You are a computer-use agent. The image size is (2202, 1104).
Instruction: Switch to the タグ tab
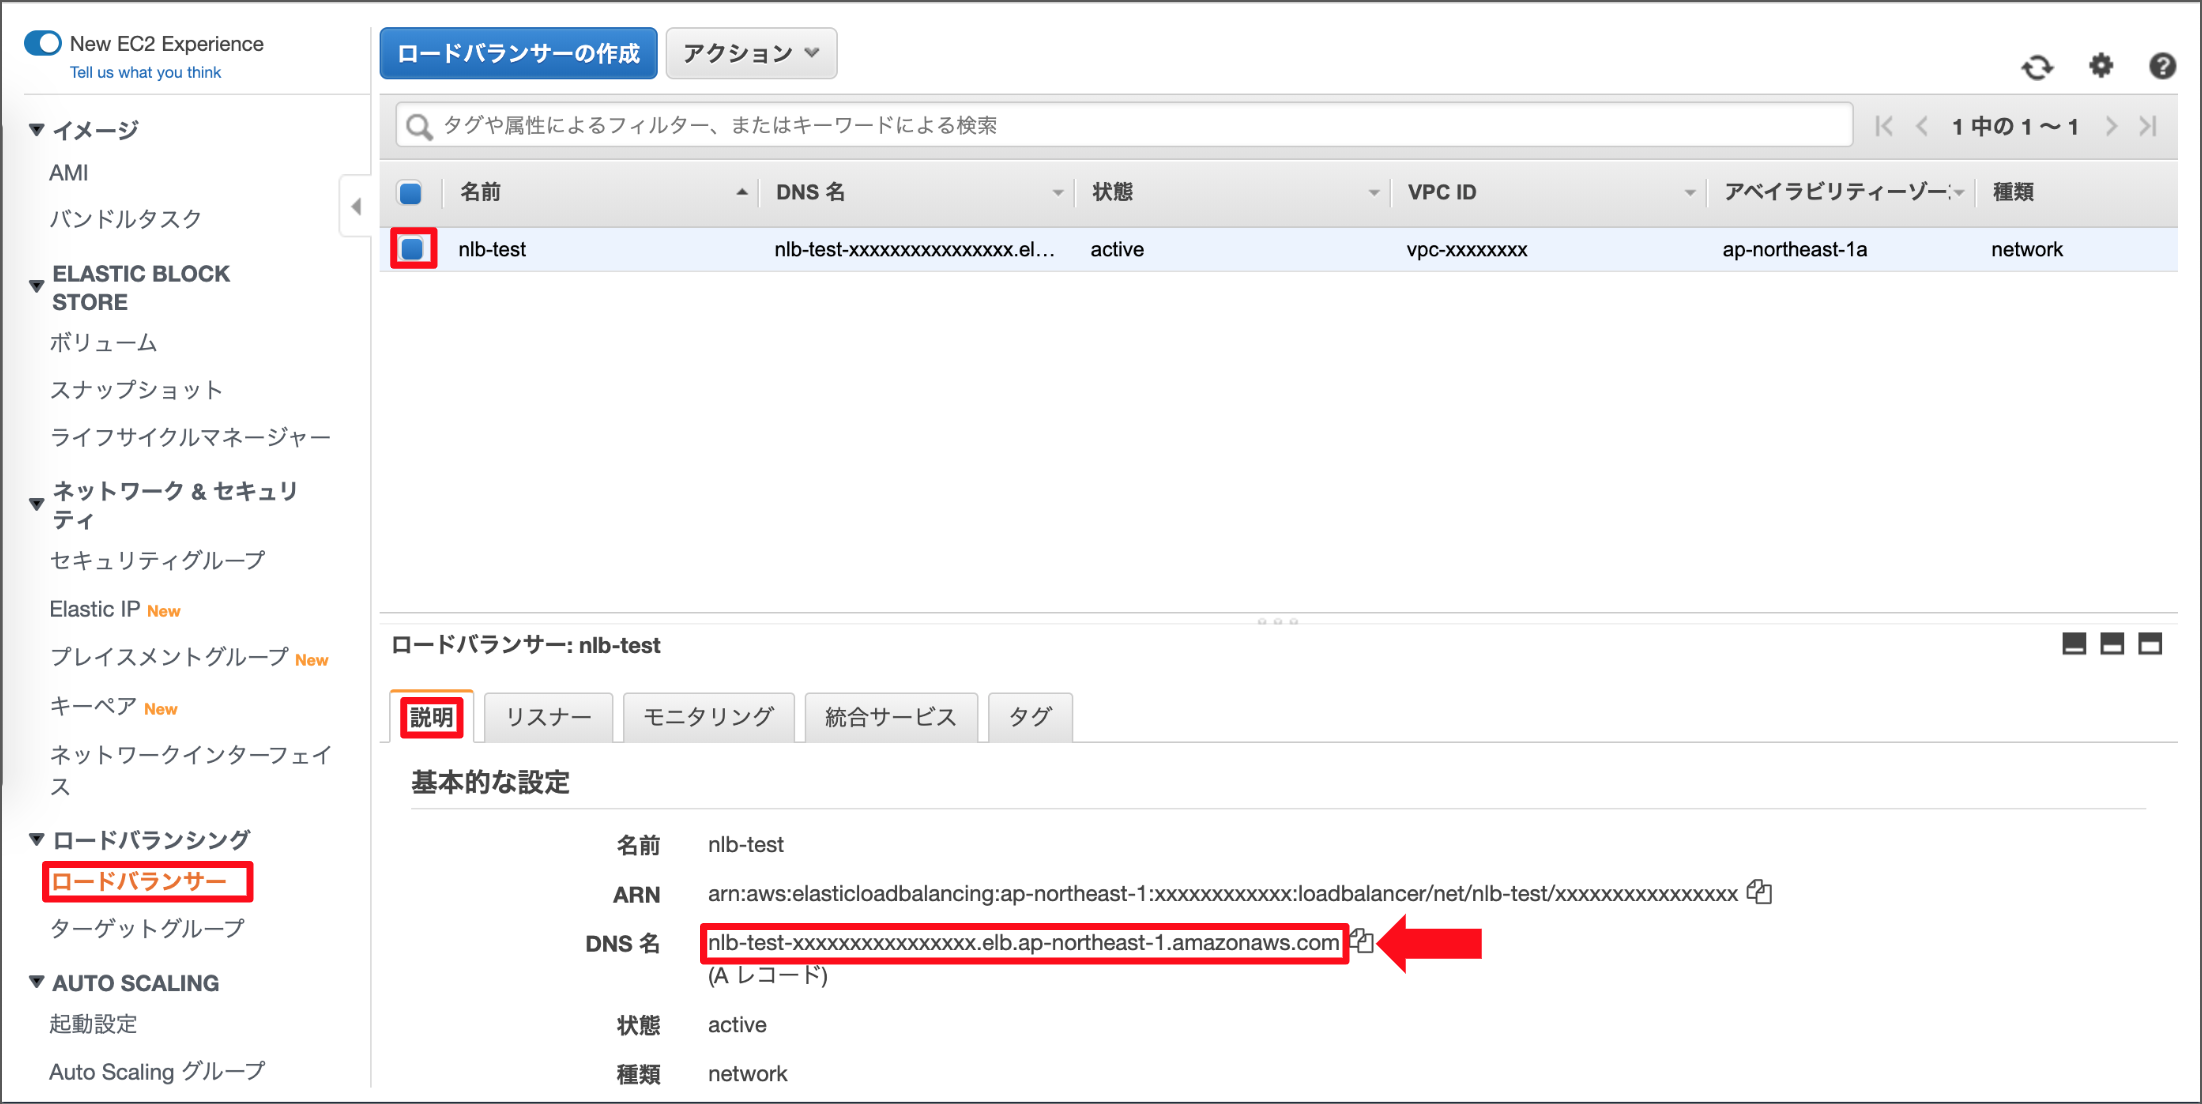[x=1030, y=717]
